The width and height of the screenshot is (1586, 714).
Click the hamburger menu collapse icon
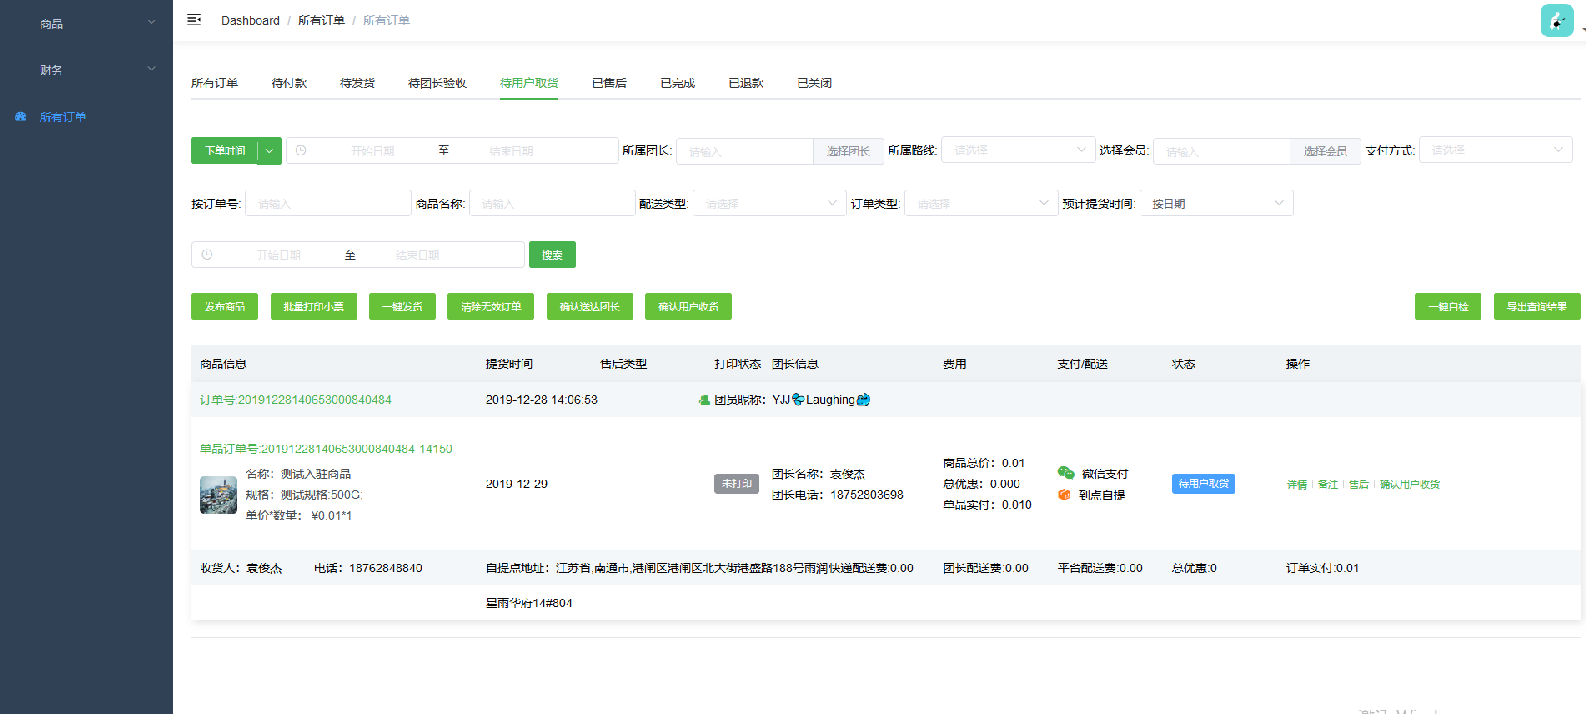194,20
